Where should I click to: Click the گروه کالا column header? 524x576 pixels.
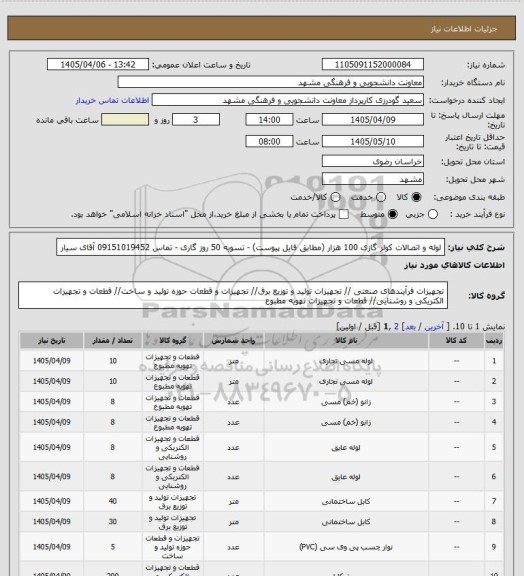coord(172,341)
